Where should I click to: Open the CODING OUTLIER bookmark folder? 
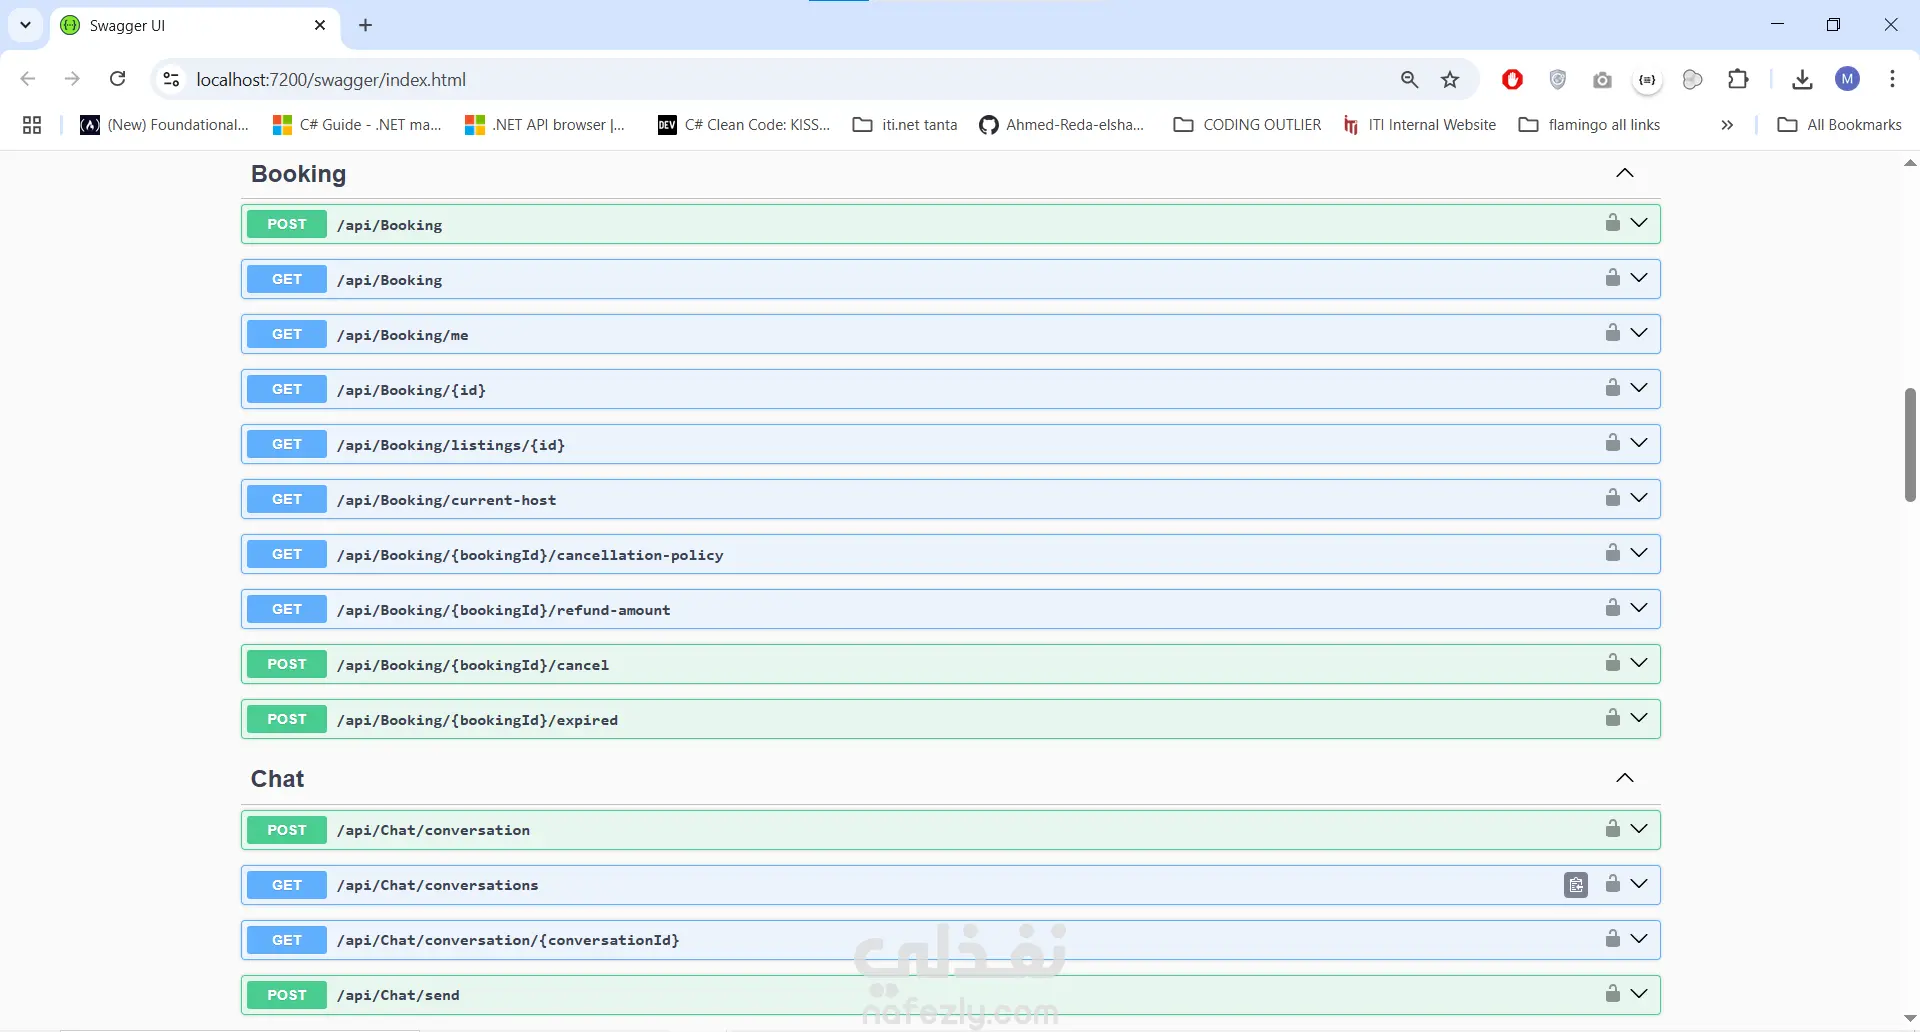point(1247,125)
